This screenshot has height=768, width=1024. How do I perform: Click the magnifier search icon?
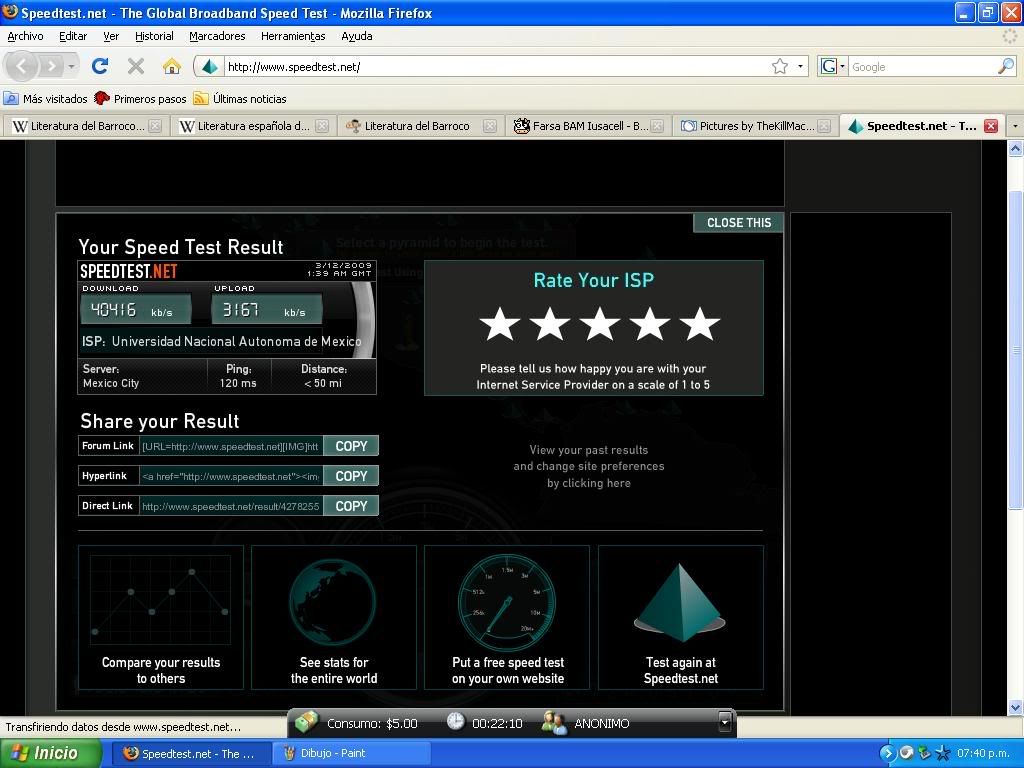tap(1006, 66)
